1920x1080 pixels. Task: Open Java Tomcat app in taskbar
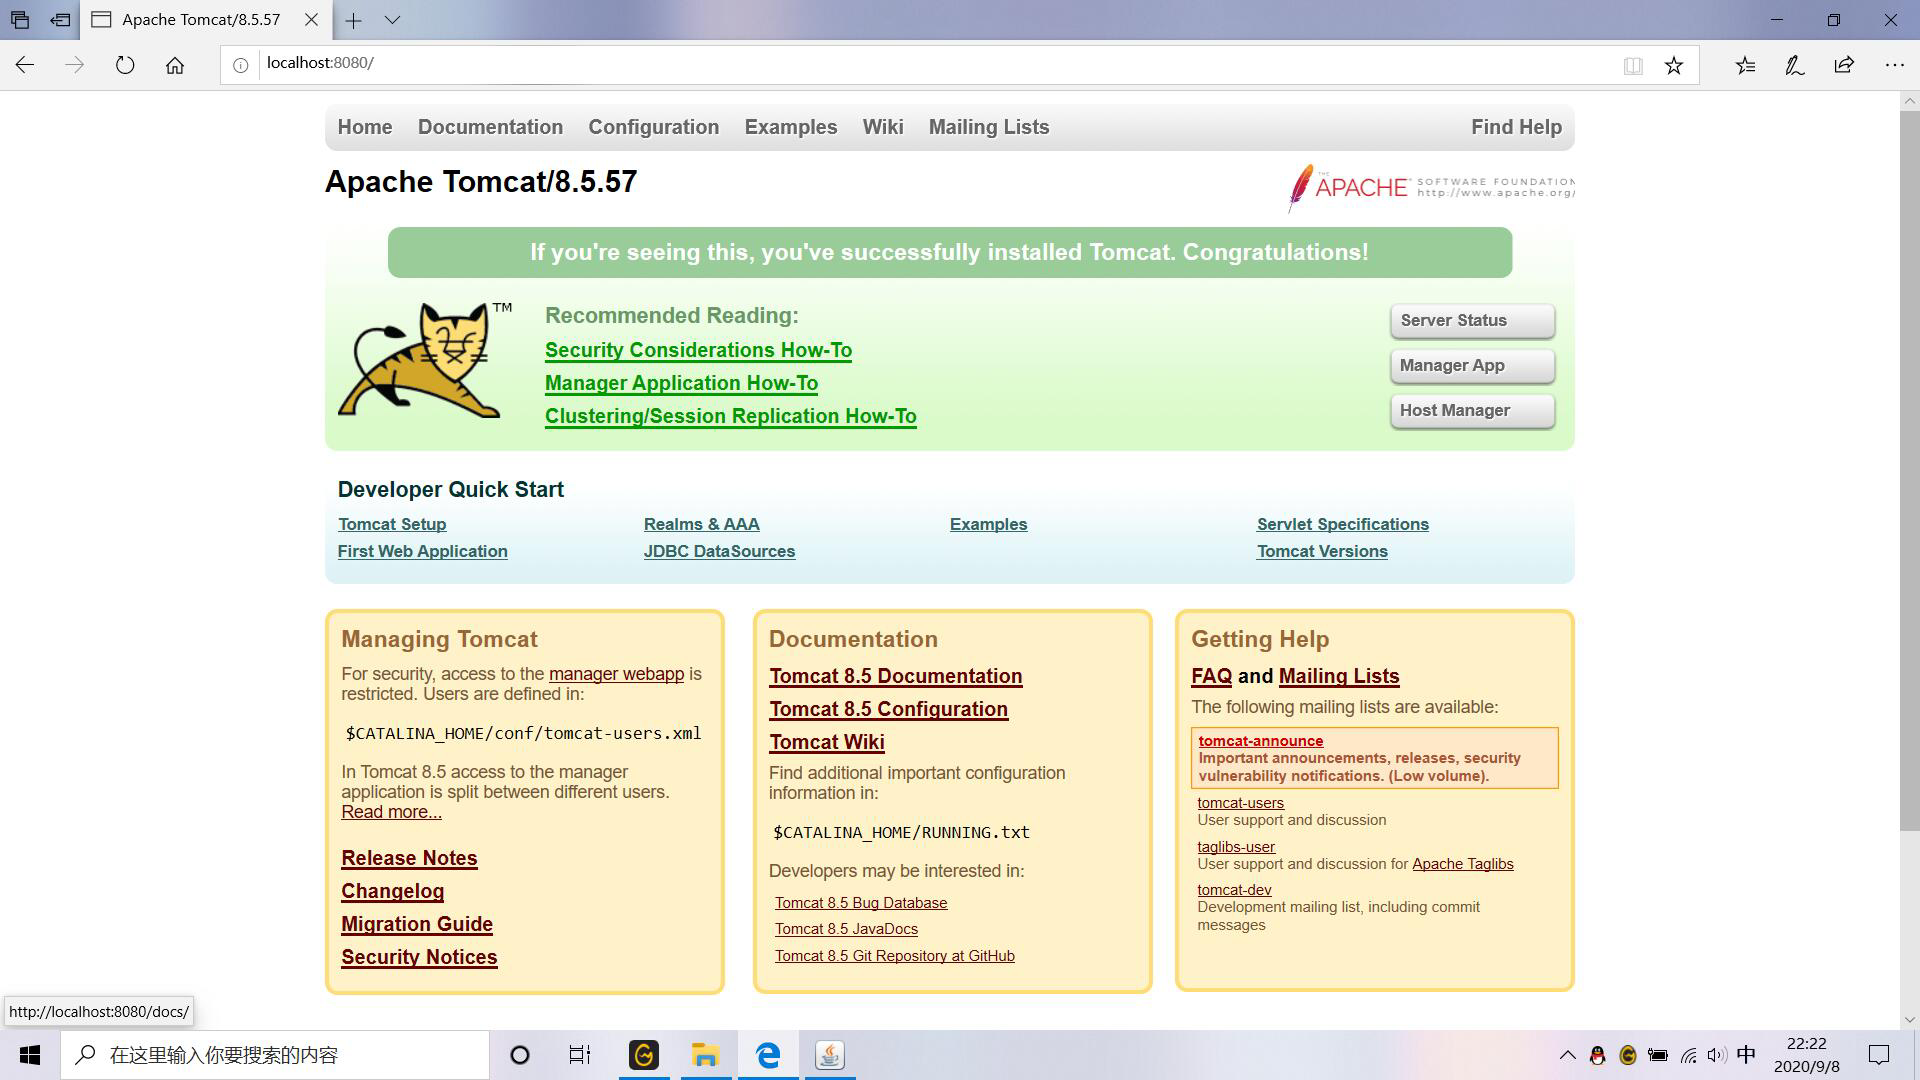829,1055
